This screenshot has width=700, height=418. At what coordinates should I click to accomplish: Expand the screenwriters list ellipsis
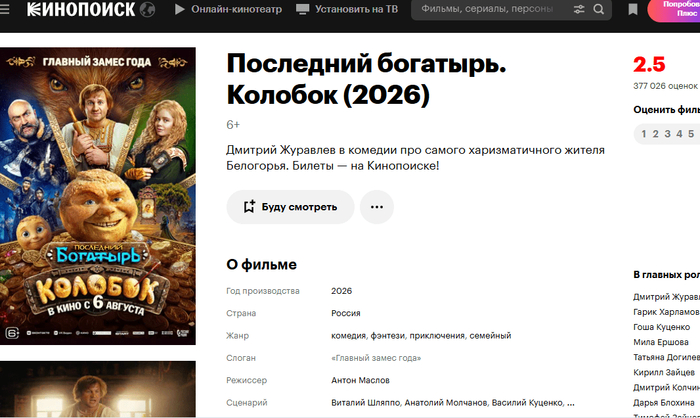(571, 403)
